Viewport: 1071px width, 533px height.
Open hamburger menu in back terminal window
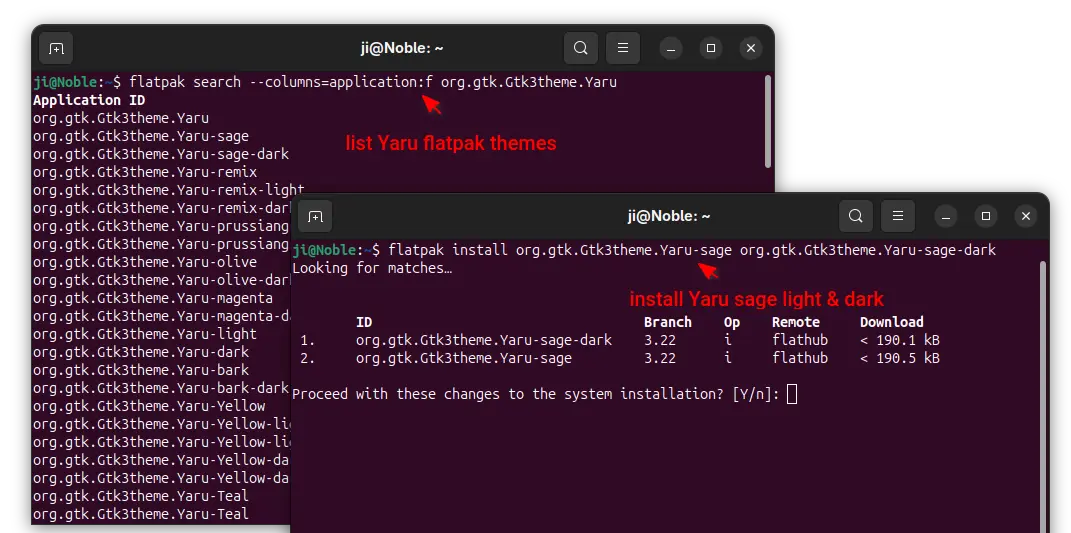pos(623,49)
